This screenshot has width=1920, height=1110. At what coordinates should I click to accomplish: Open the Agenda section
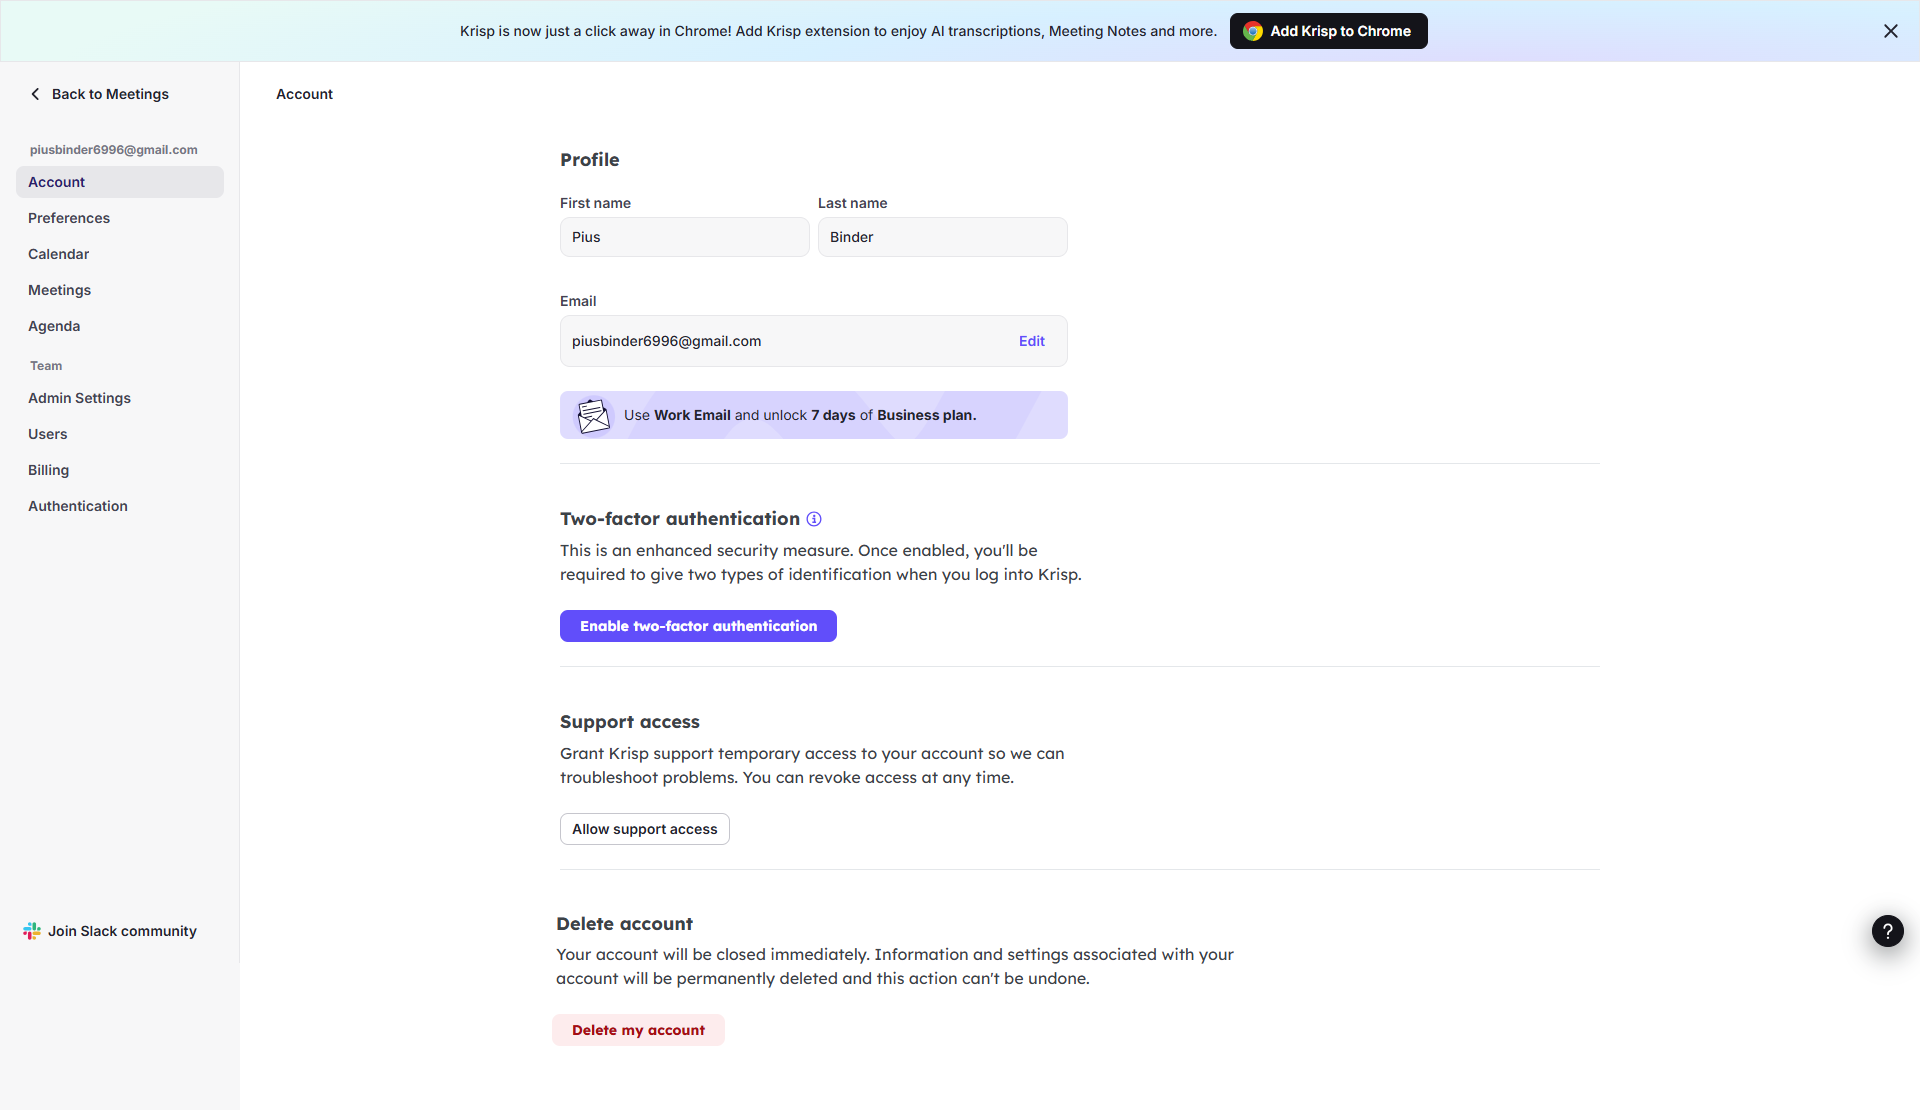(x=54, y=326)
